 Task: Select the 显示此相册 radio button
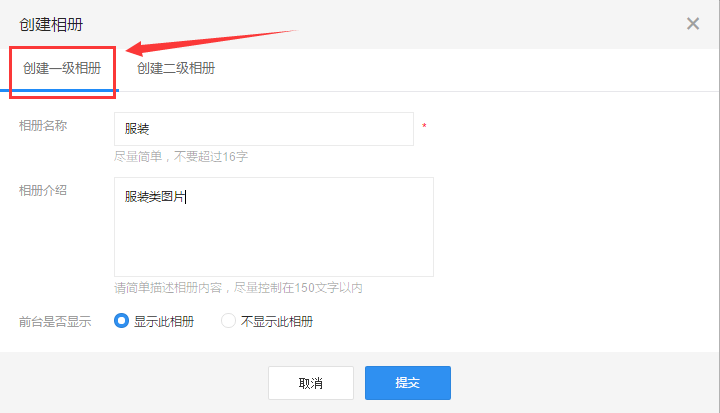(x=122, y=321)
